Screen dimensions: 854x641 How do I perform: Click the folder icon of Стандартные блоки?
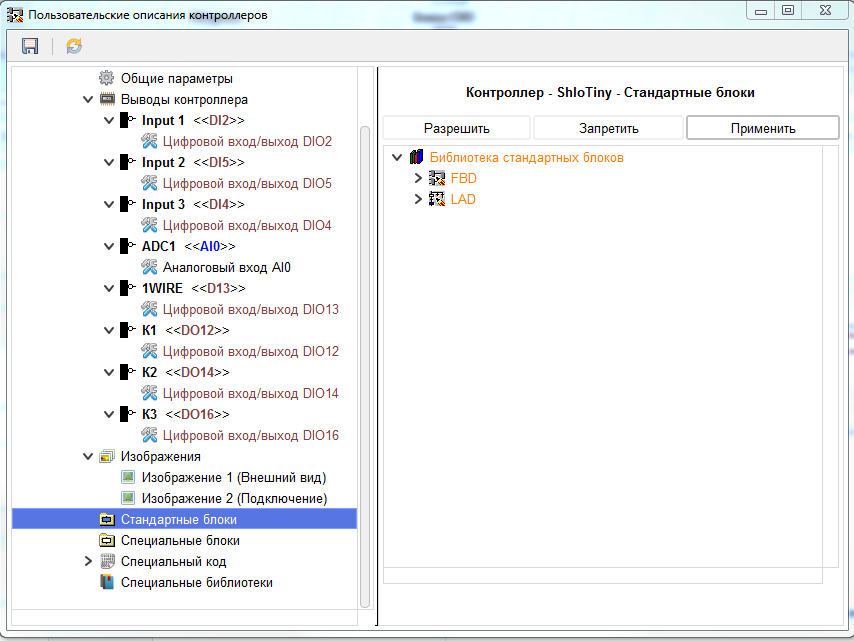[x=107, y=519]
